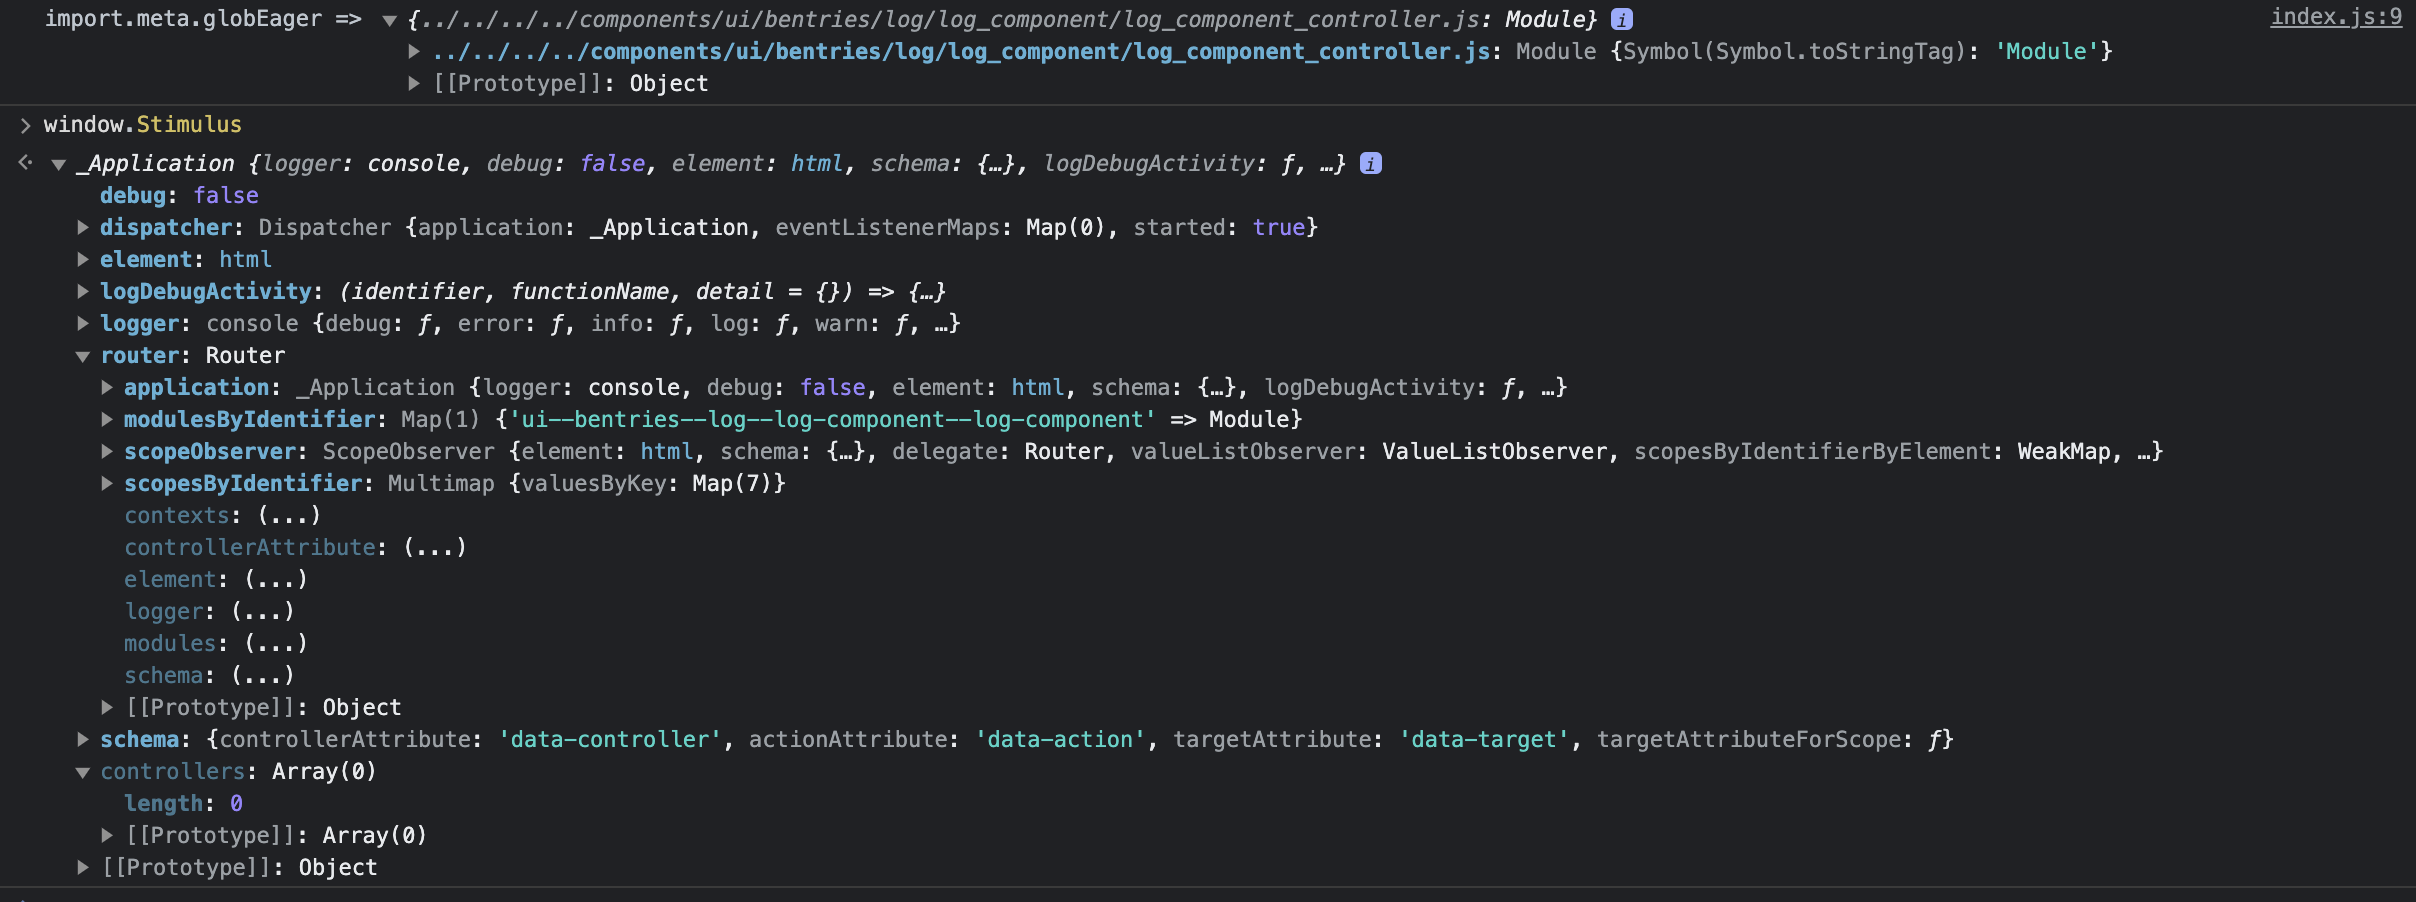This screenshot has height=902, width=2416.
Task: Click the 'ui--bentries--log--log-component--log-component' string
Action: click(833, 419)
